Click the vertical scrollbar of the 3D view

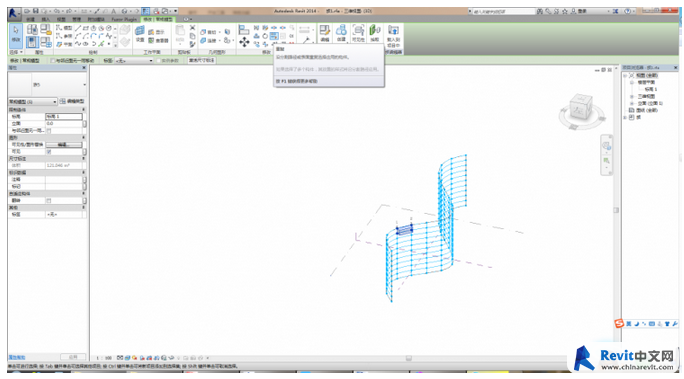616,210
